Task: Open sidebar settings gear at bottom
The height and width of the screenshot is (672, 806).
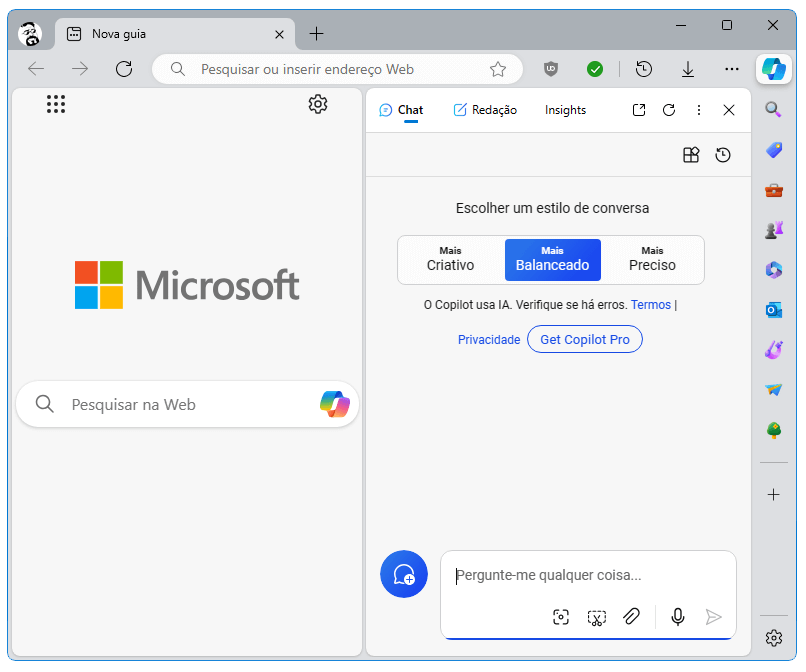Action: pos(774,638)
